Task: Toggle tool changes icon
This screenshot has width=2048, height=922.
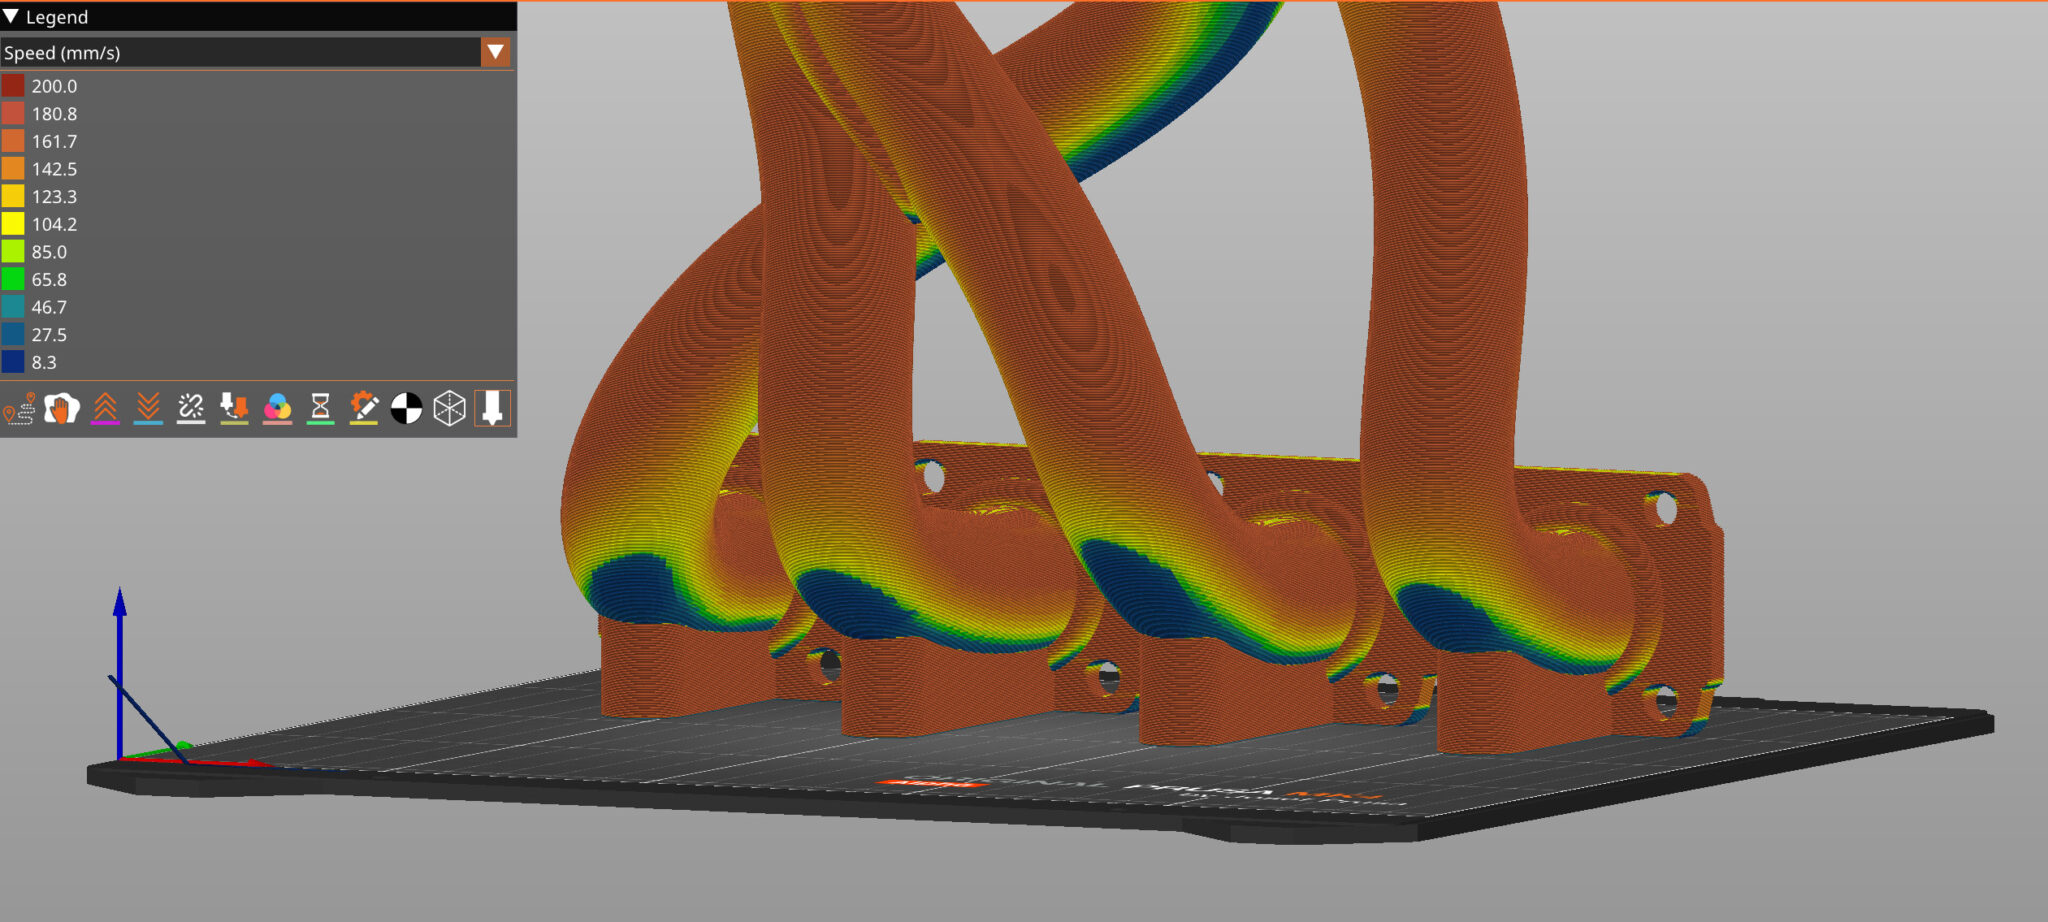Action: 234,408
